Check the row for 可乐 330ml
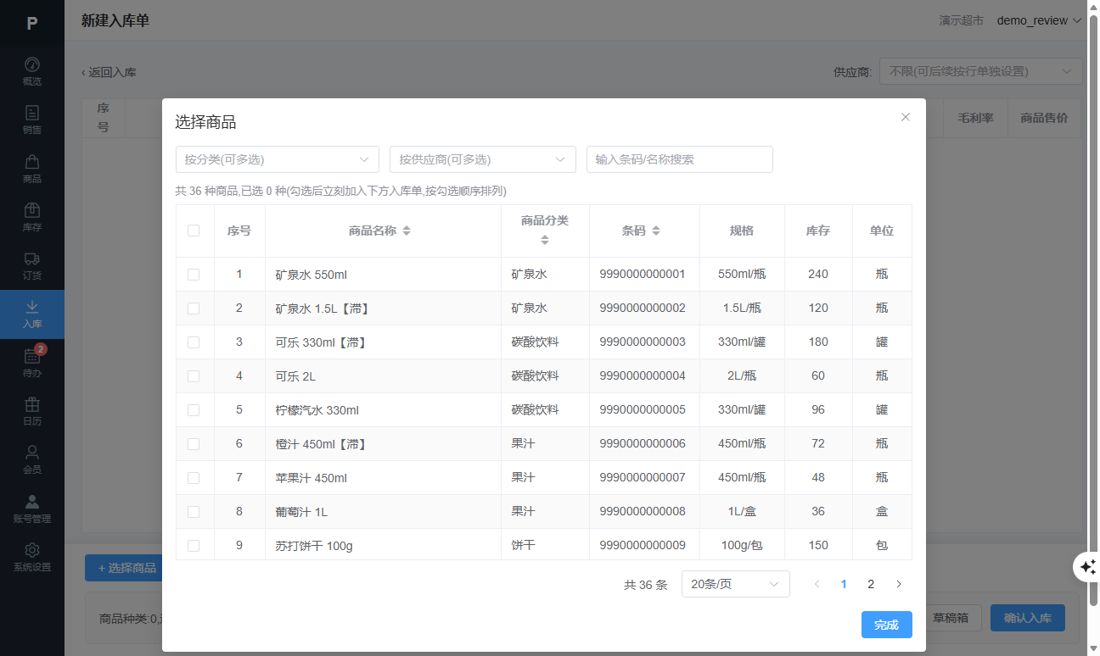The width and height of the screenshot is (1100, 656). pos(194,342)
